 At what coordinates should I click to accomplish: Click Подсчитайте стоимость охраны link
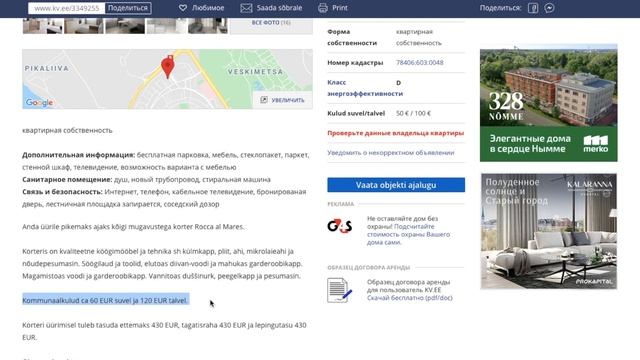pos(408,234)
